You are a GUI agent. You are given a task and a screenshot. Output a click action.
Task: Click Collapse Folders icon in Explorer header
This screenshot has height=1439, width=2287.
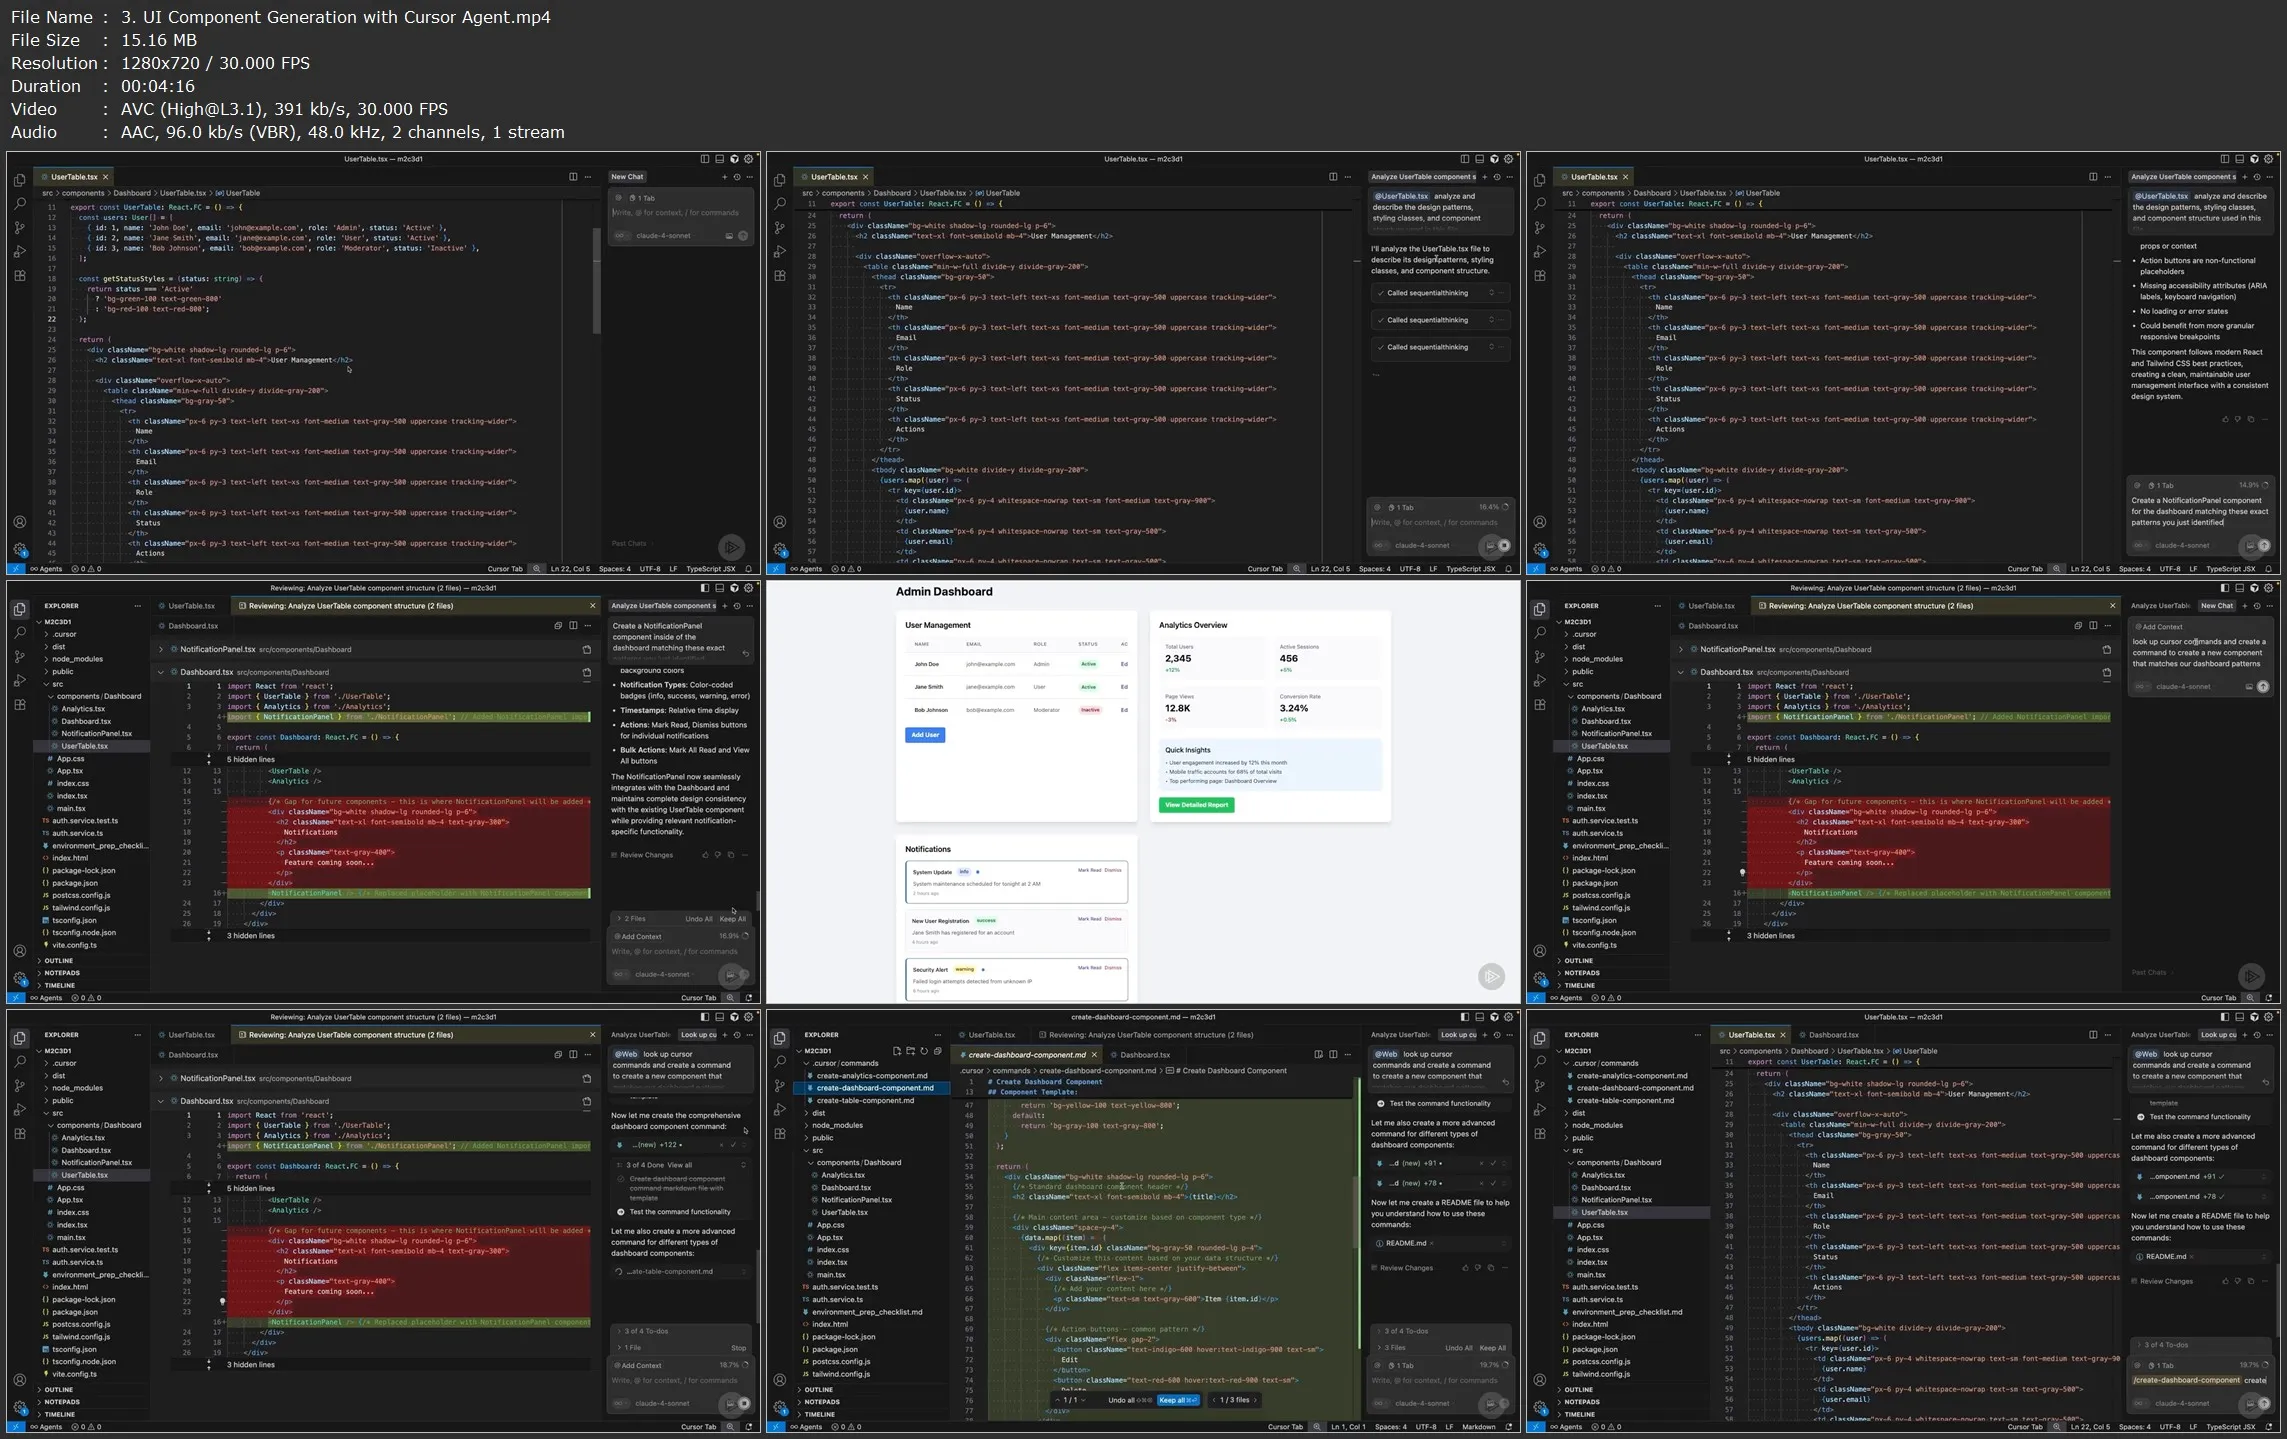tap(937, 1051)
